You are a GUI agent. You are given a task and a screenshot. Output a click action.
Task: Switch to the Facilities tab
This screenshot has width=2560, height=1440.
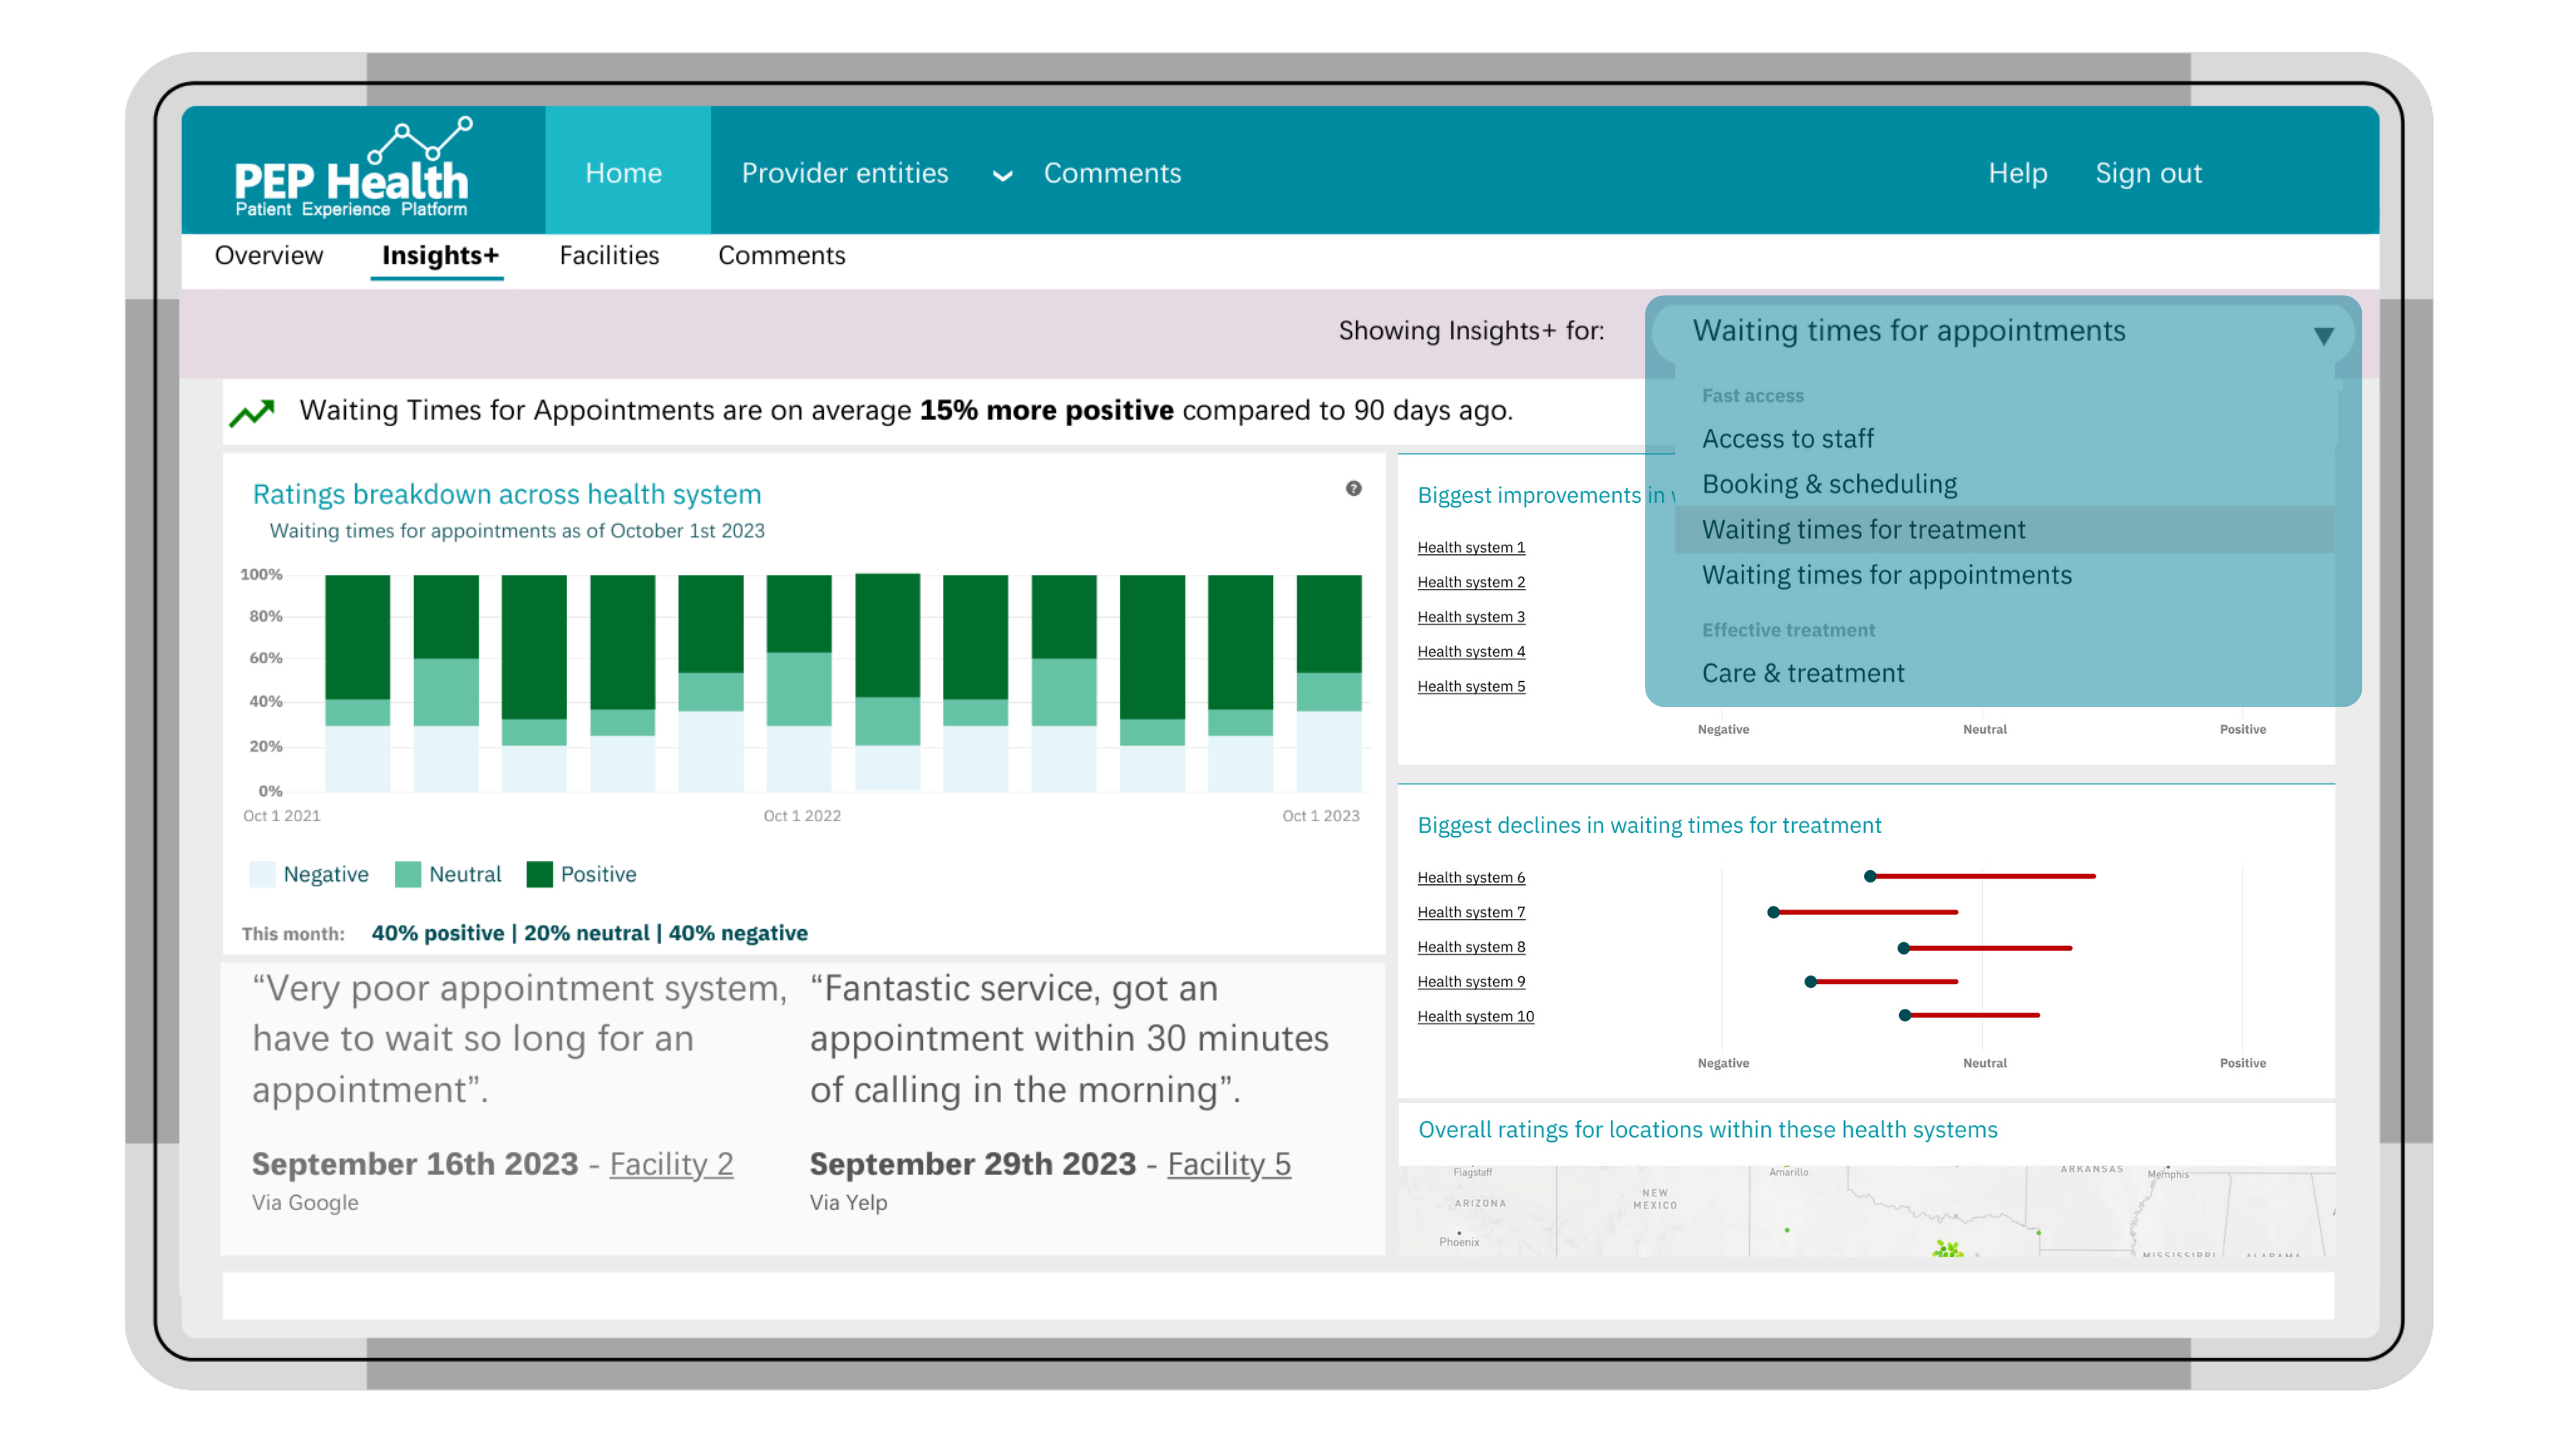(x=609, y=256)
